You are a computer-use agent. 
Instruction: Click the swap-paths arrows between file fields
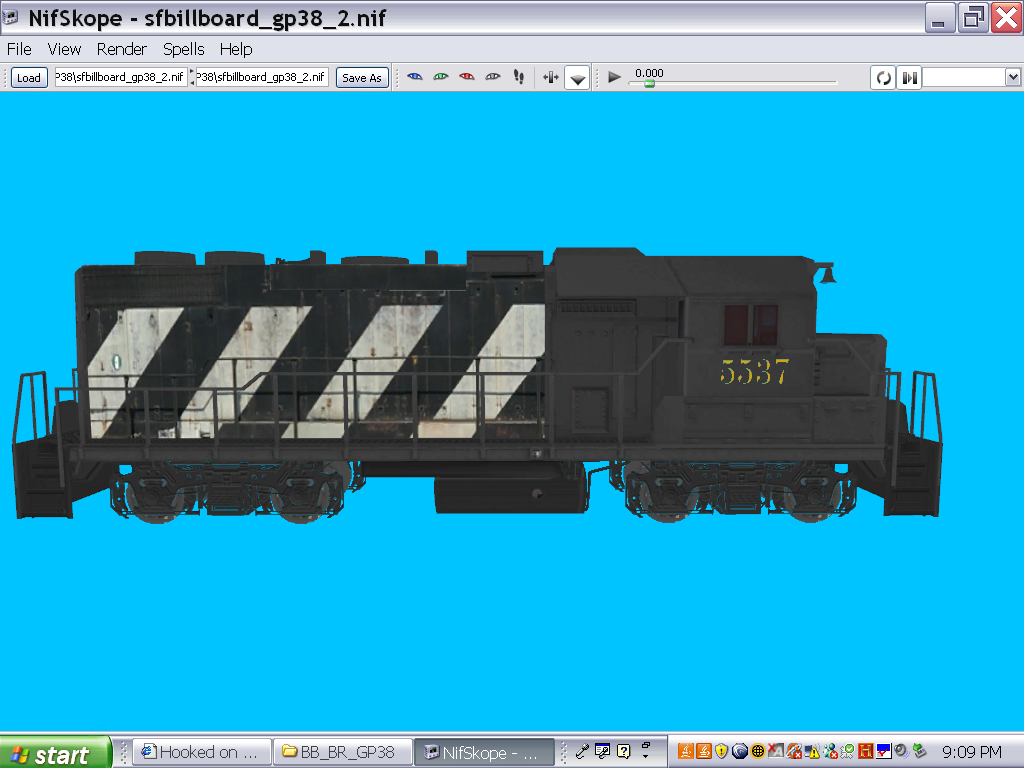click(192, 77)
